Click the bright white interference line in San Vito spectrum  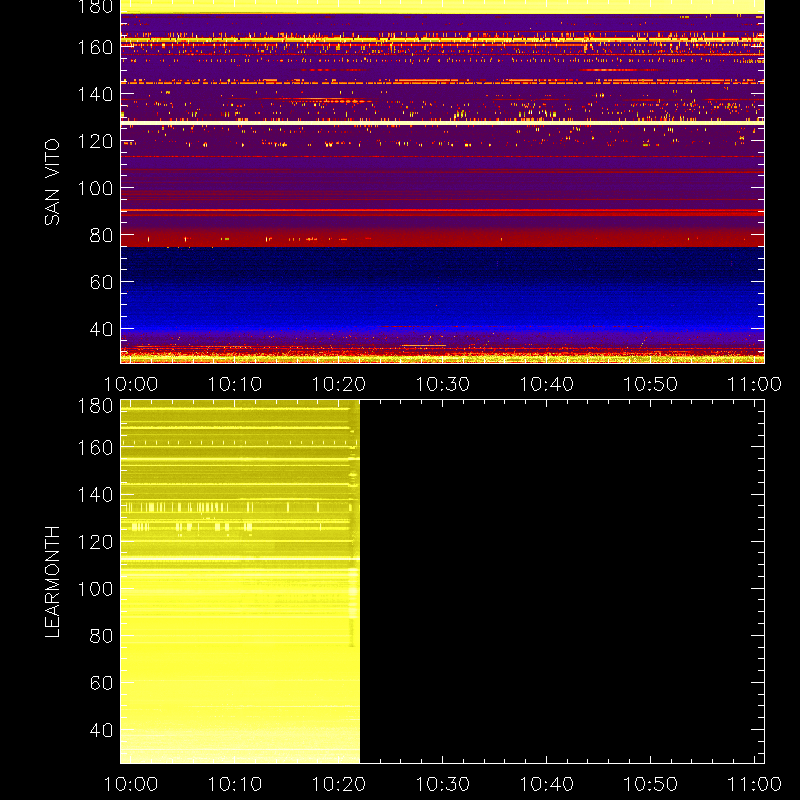(442, 123)
